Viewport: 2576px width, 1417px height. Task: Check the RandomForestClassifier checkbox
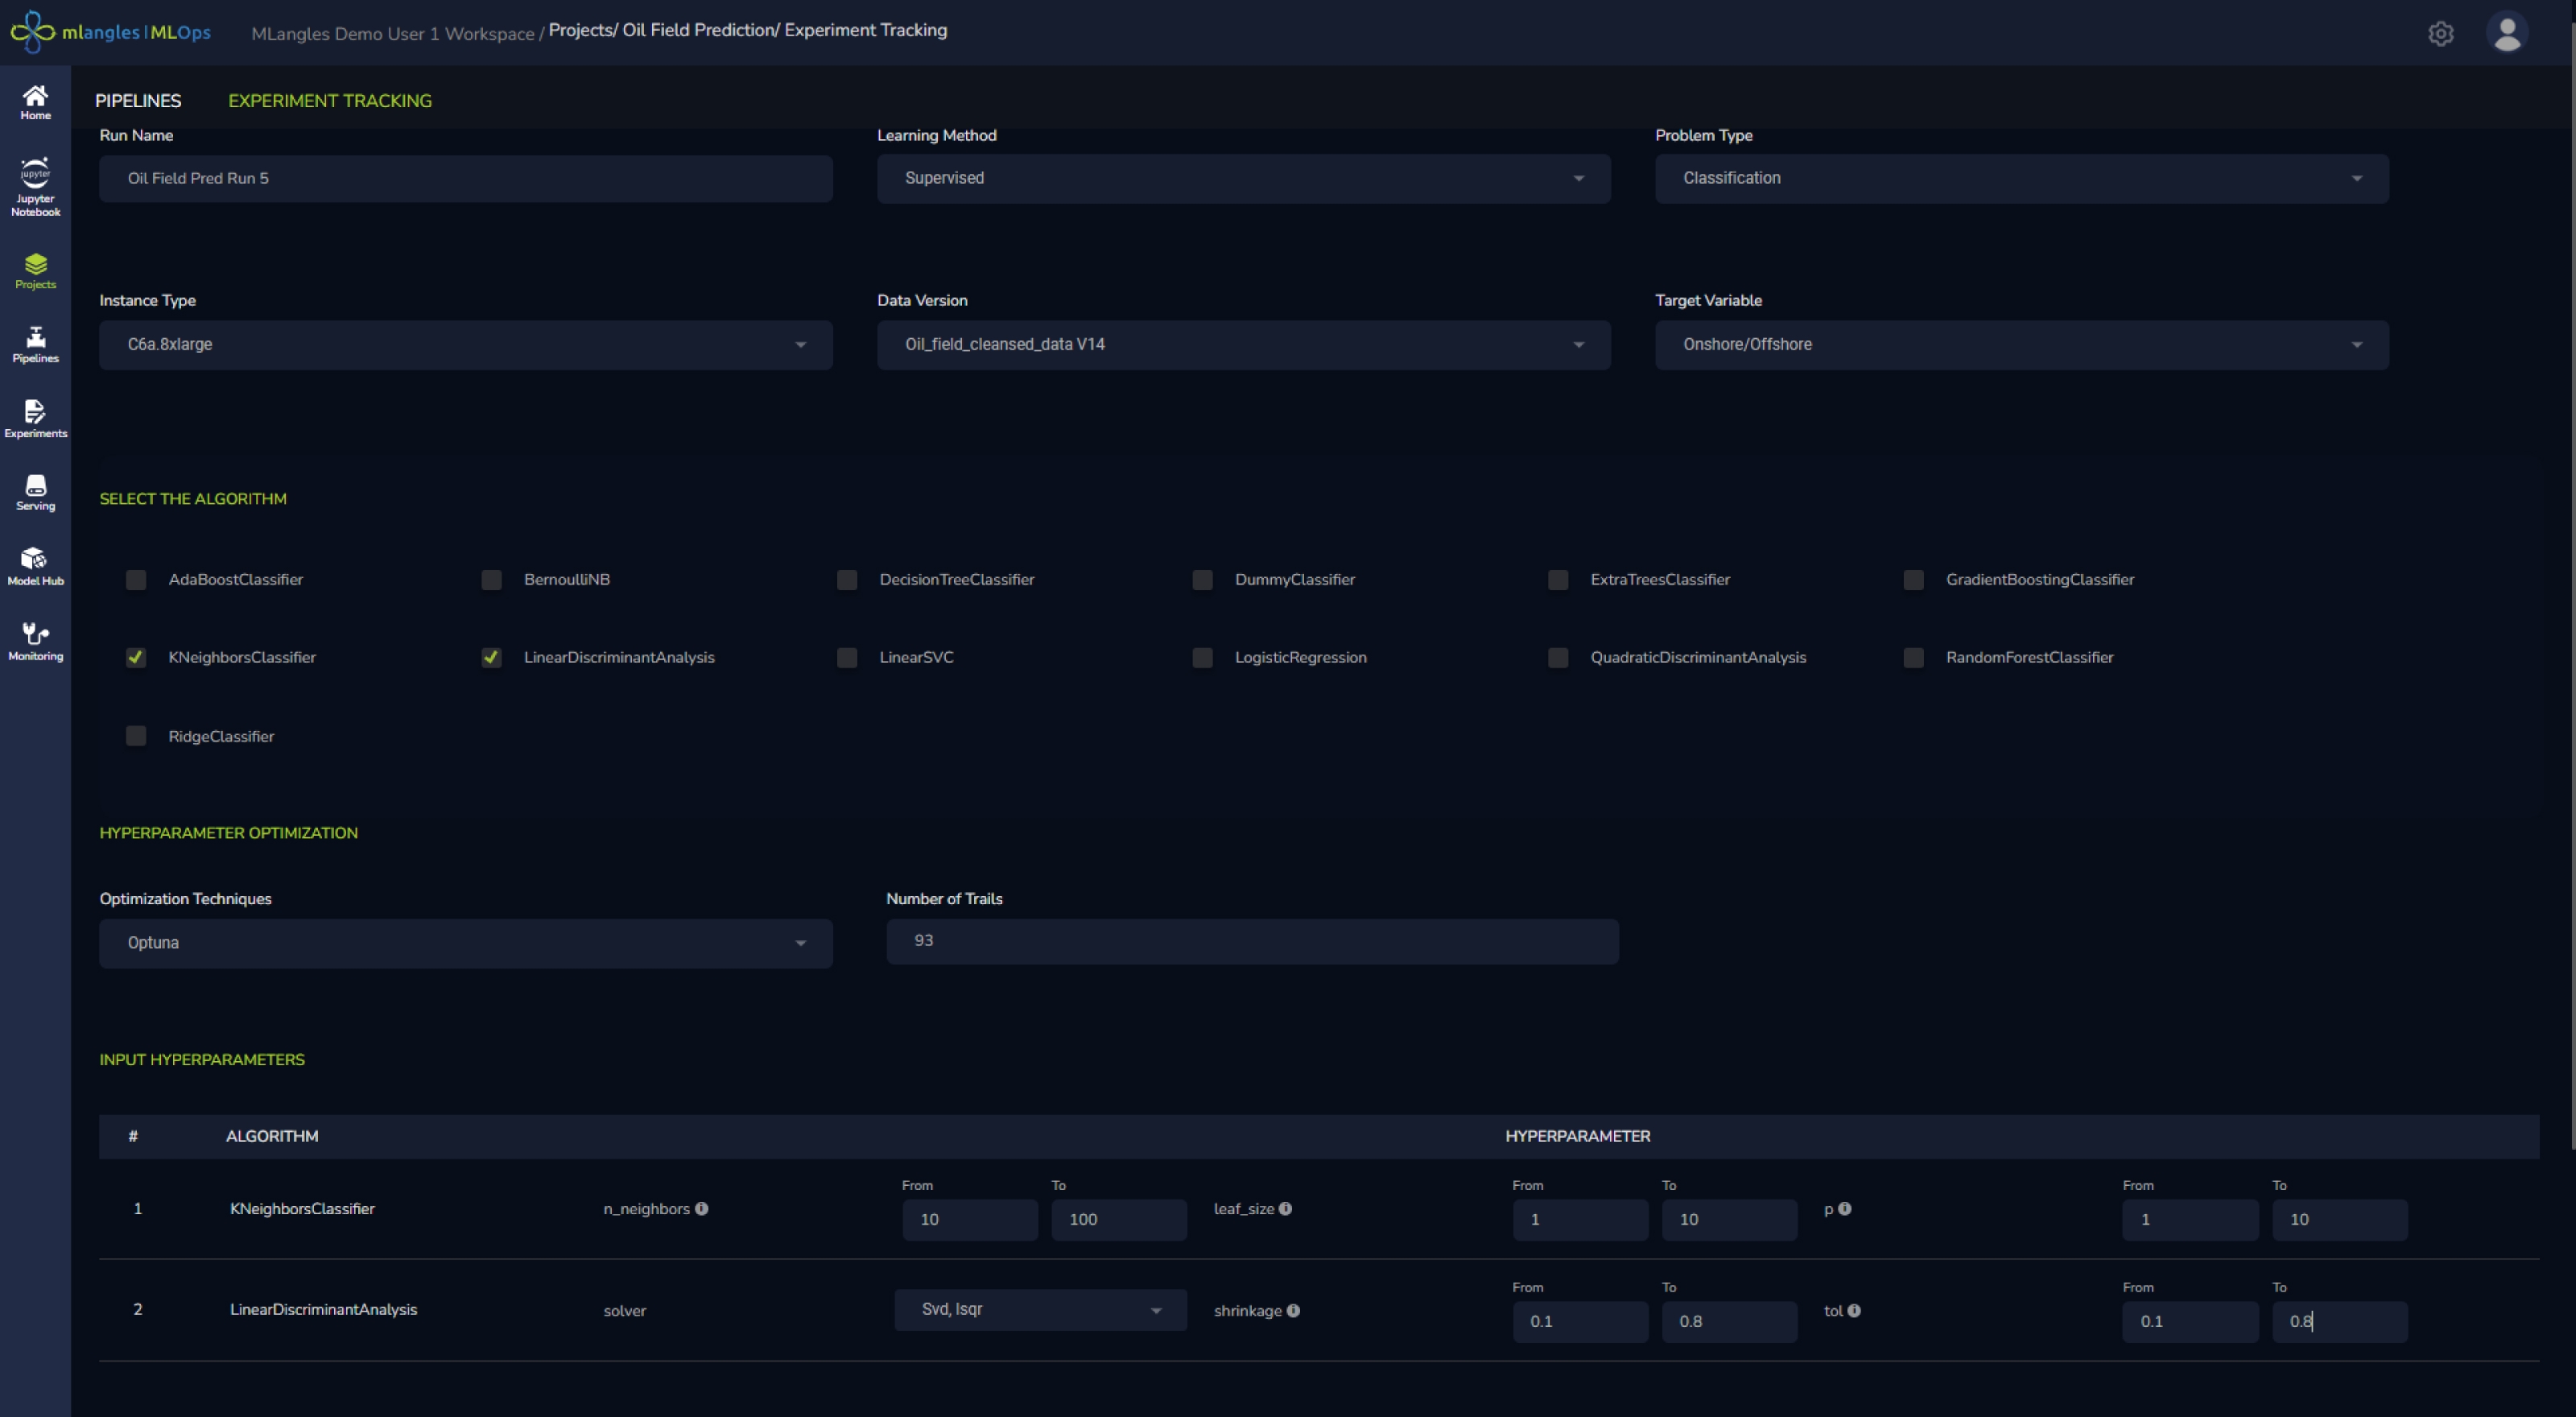[x=1913, y=658]
